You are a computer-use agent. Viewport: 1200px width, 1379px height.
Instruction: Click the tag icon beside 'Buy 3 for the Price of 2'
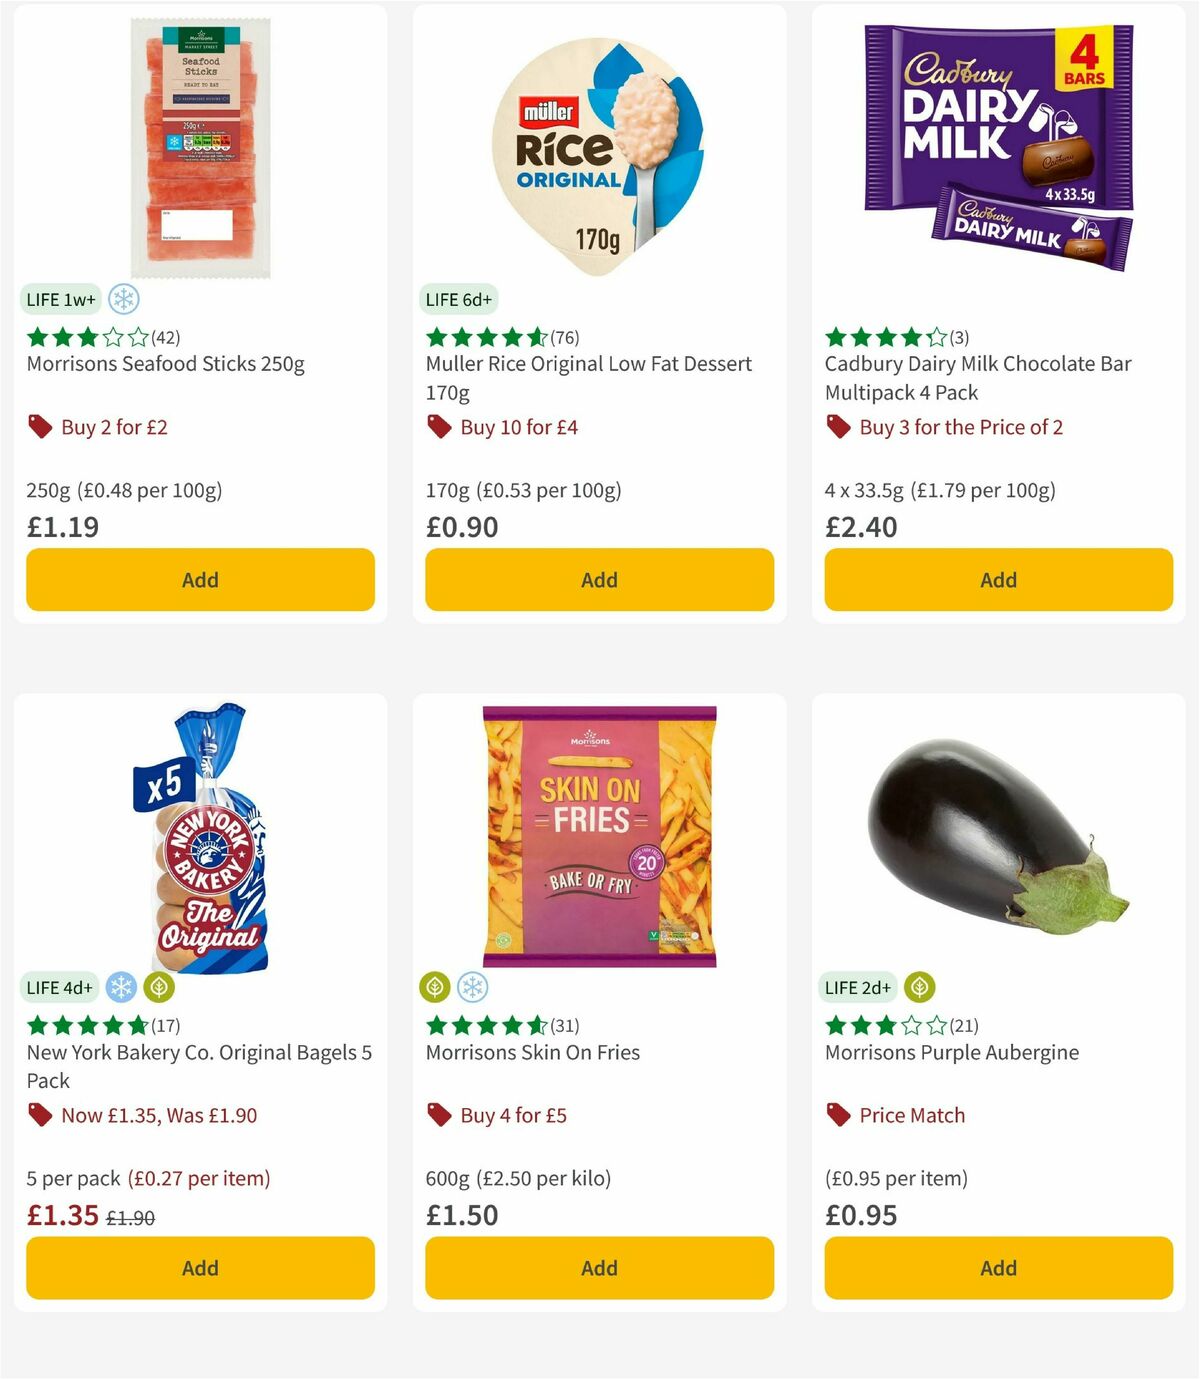pos(838,426)
